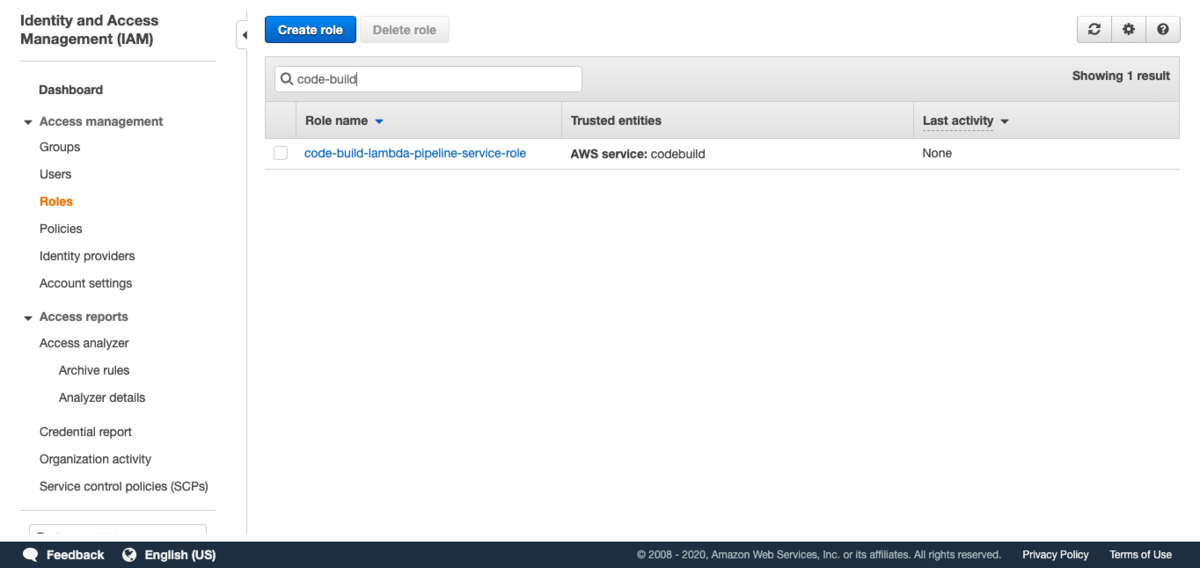Change language via the English (US) label
The width and height of the screenshot is (1200, 568).
click(x=180, y=555)
